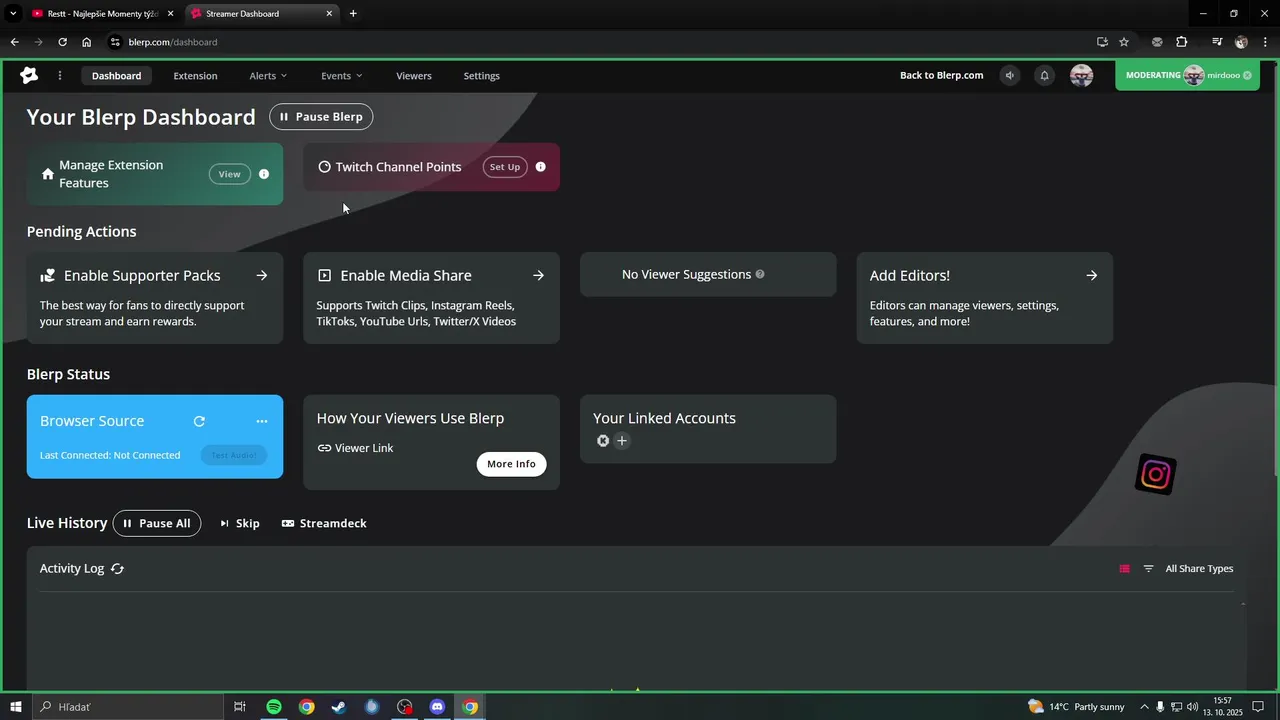Viewport: 1280px width, 720px height.
Task: Click arrow on Enable Supporter Packs card
Action: pyautogui.click(x=261, y=275)
